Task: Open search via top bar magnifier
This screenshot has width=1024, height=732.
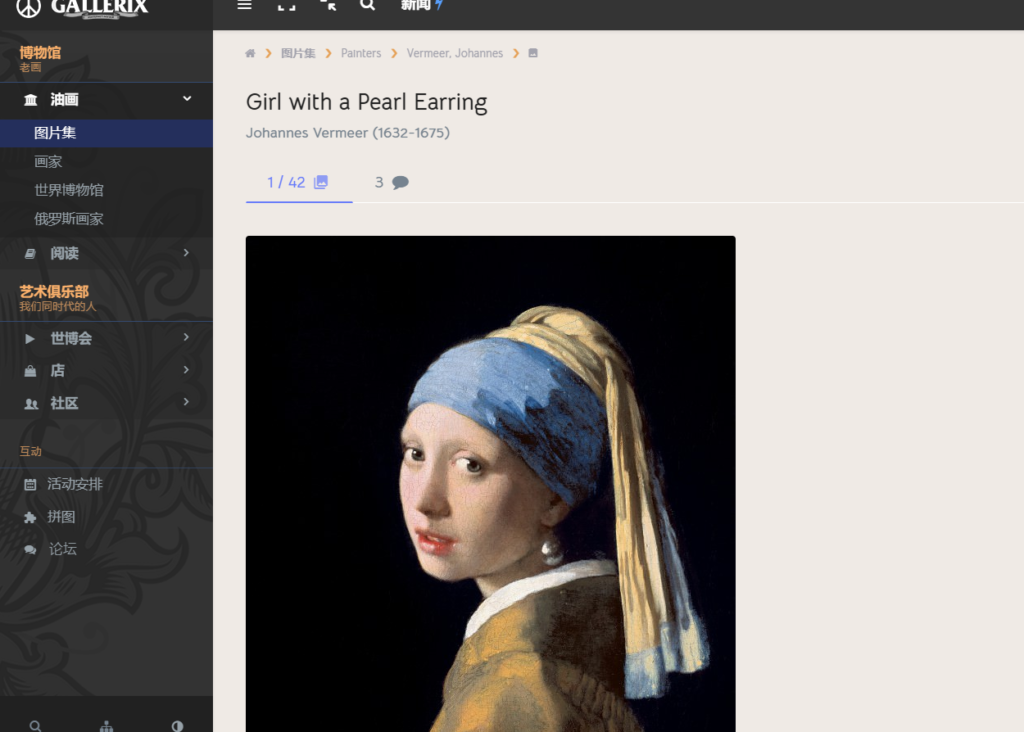Action: coord(368,5)
